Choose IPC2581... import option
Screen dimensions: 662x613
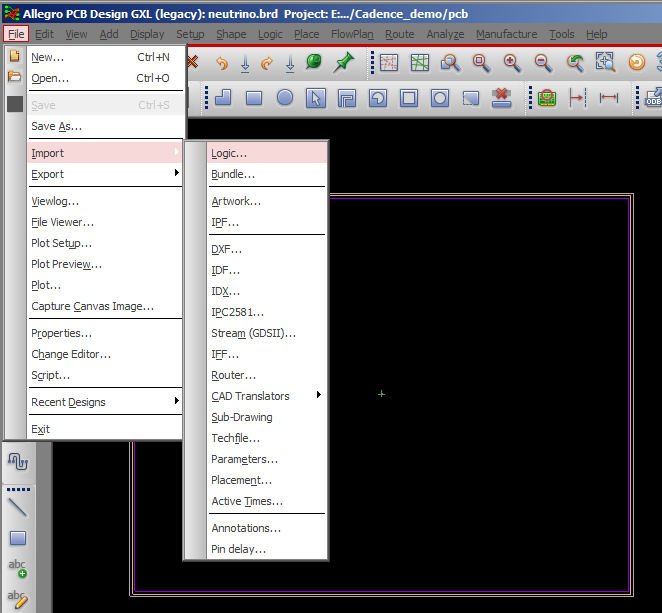click(x=267, y=312)
